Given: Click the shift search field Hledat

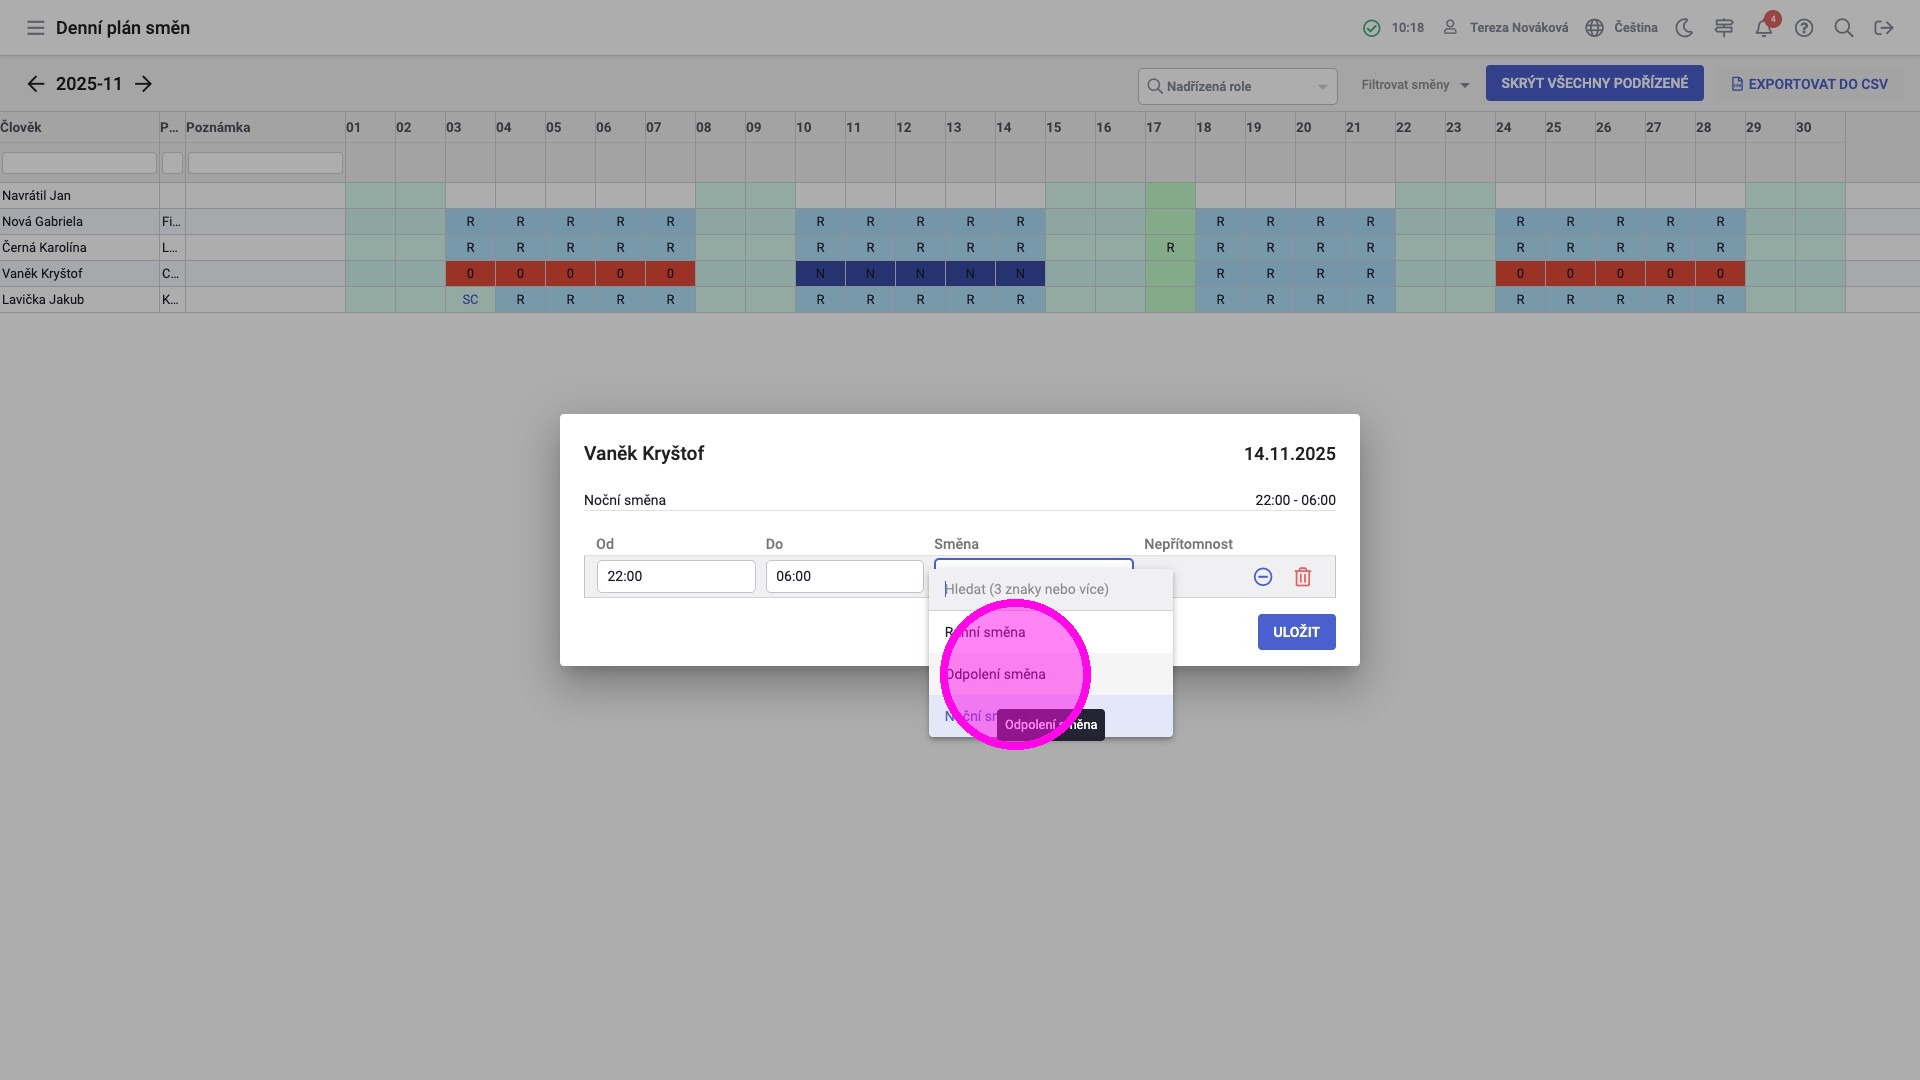Looking at the screenshot, I should [1050, 589].
